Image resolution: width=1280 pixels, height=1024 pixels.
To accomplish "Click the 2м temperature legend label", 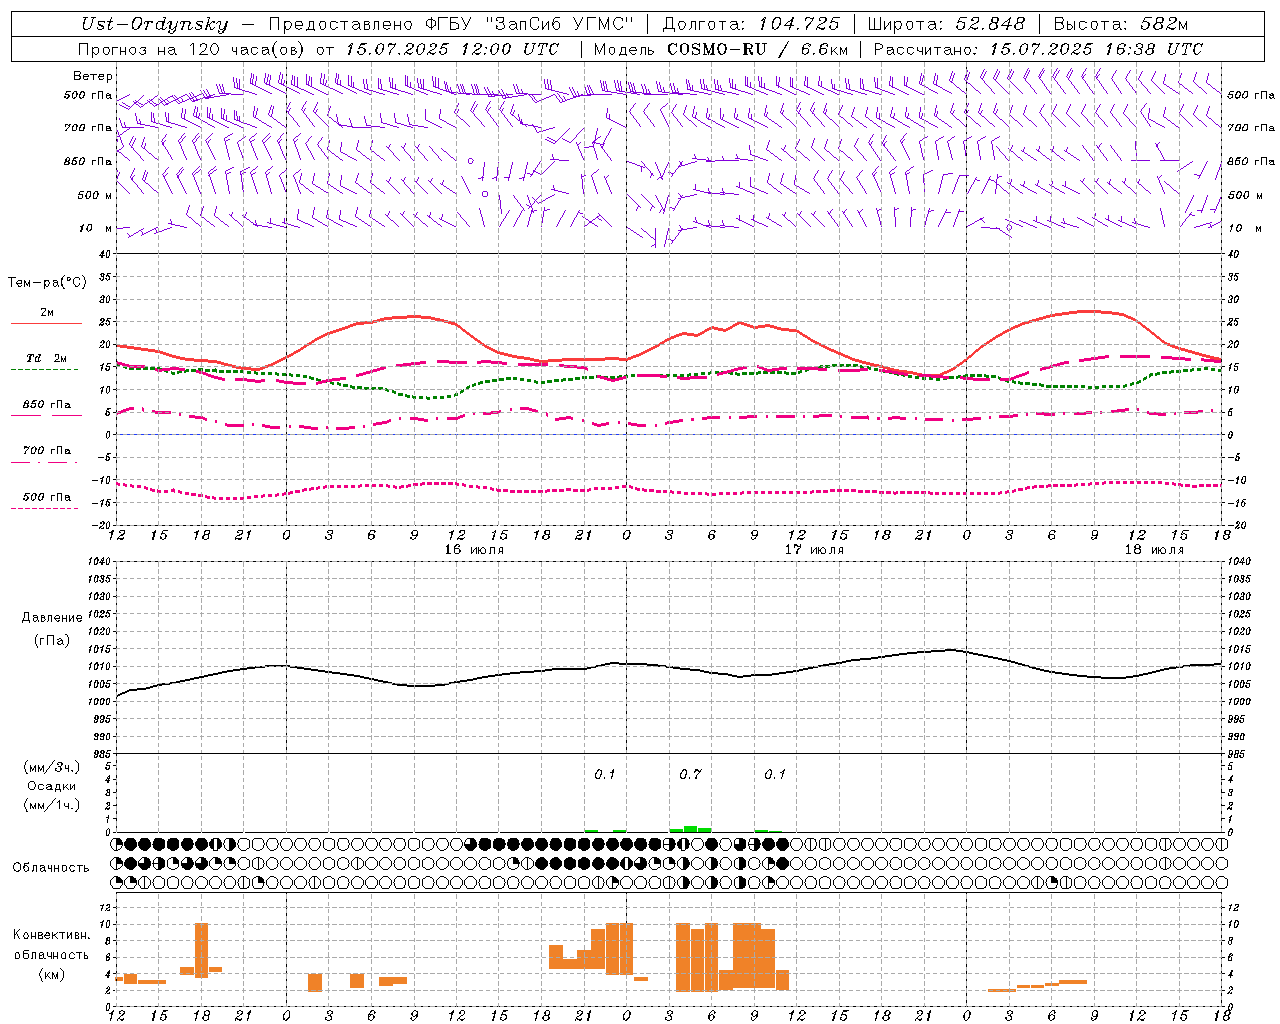I will (x=47, y=313).
